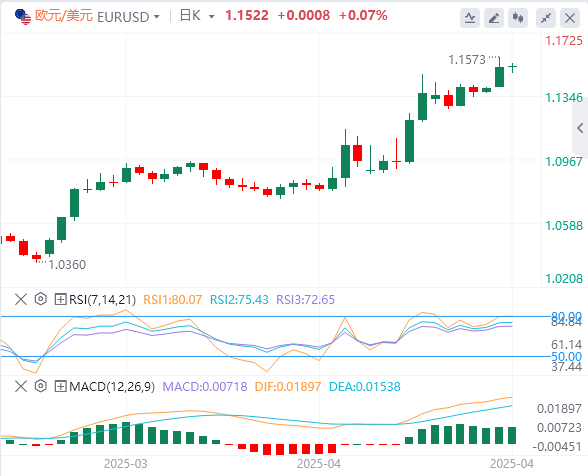The height and width of the screenshot is (476, 588).
Task: Select MACD(12,26,9) indicator label
Action: click(x=112, y=386)
